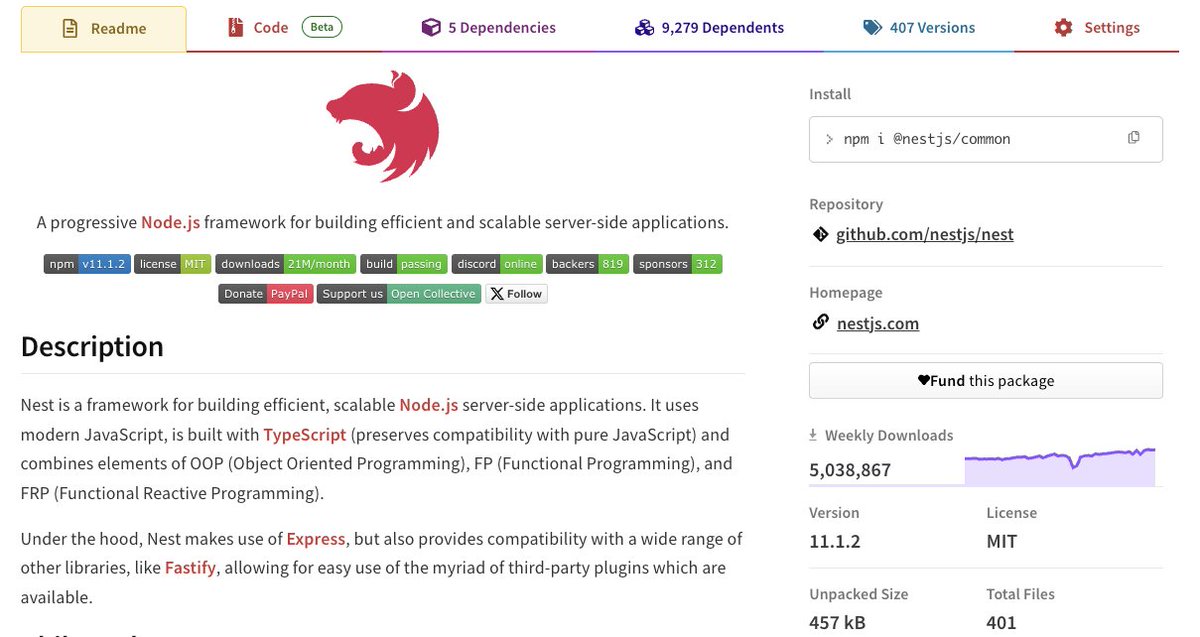Click the NestJS logo image
1200x637 pixels.
pyautogui.click(x=383, y=125)
